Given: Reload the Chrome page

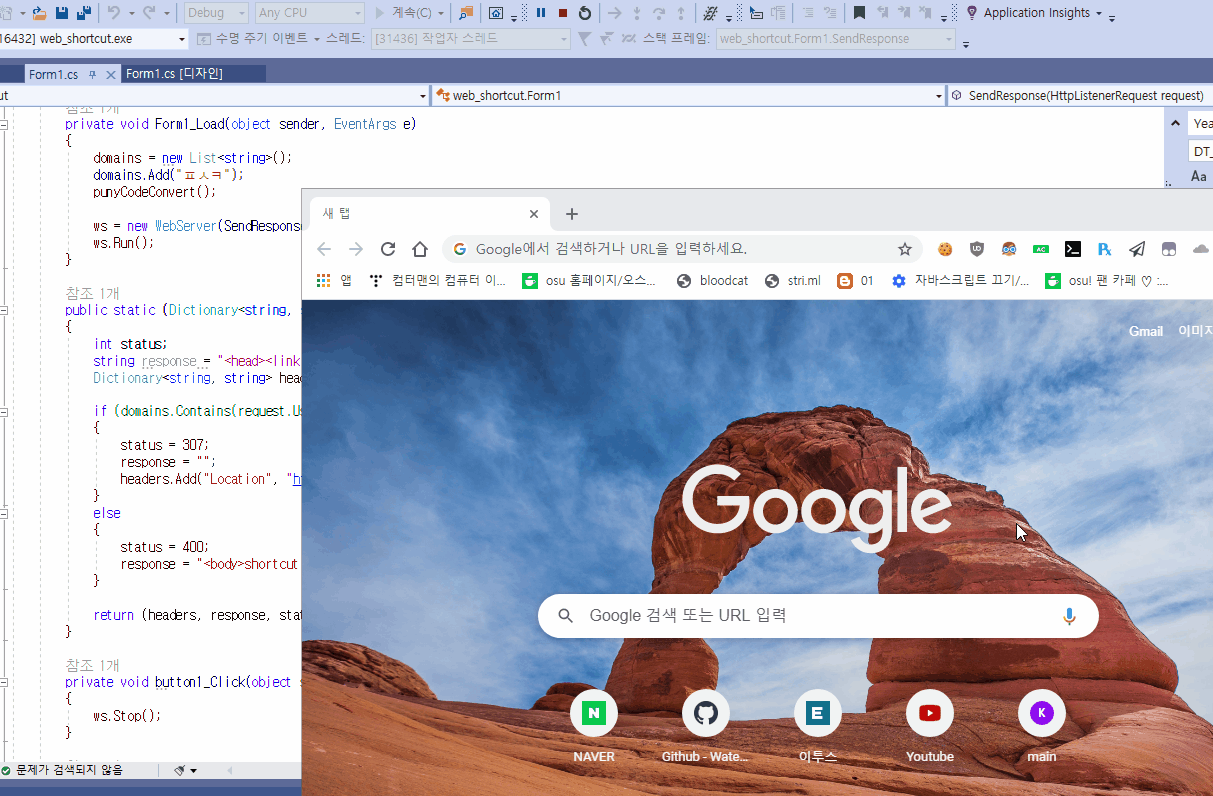Looking at the screenshot, I should click(x=388, y=249).
